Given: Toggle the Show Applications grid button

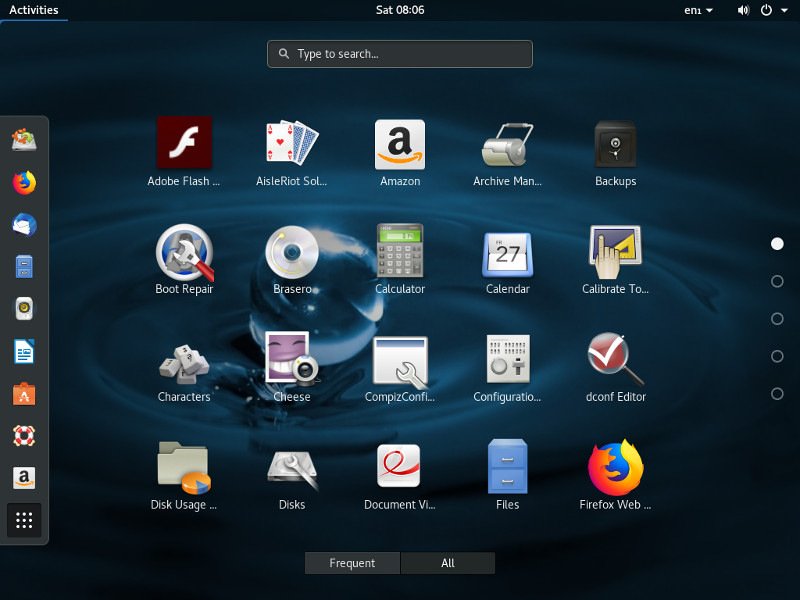Looking at the screenshot, I should point(24,520).
